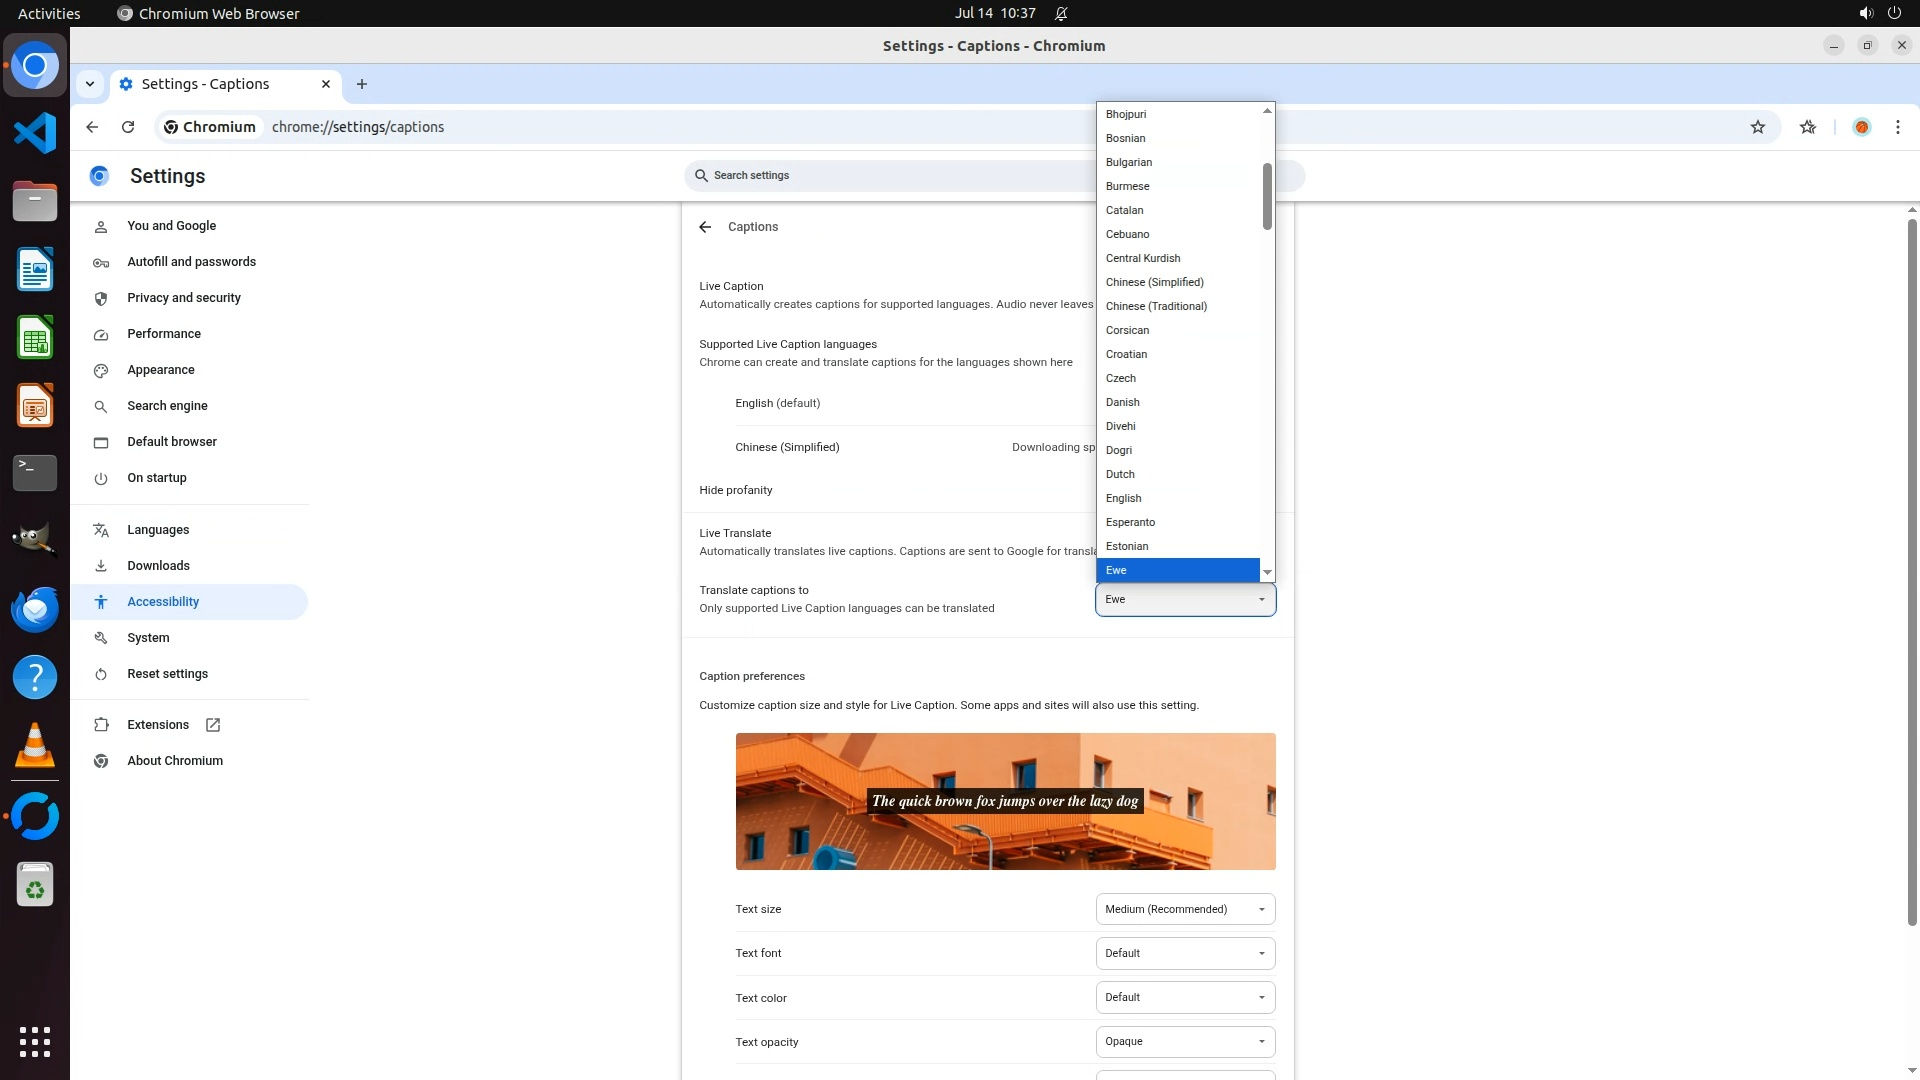Click the language list scrollbar down arrow

pos(1267,572)
